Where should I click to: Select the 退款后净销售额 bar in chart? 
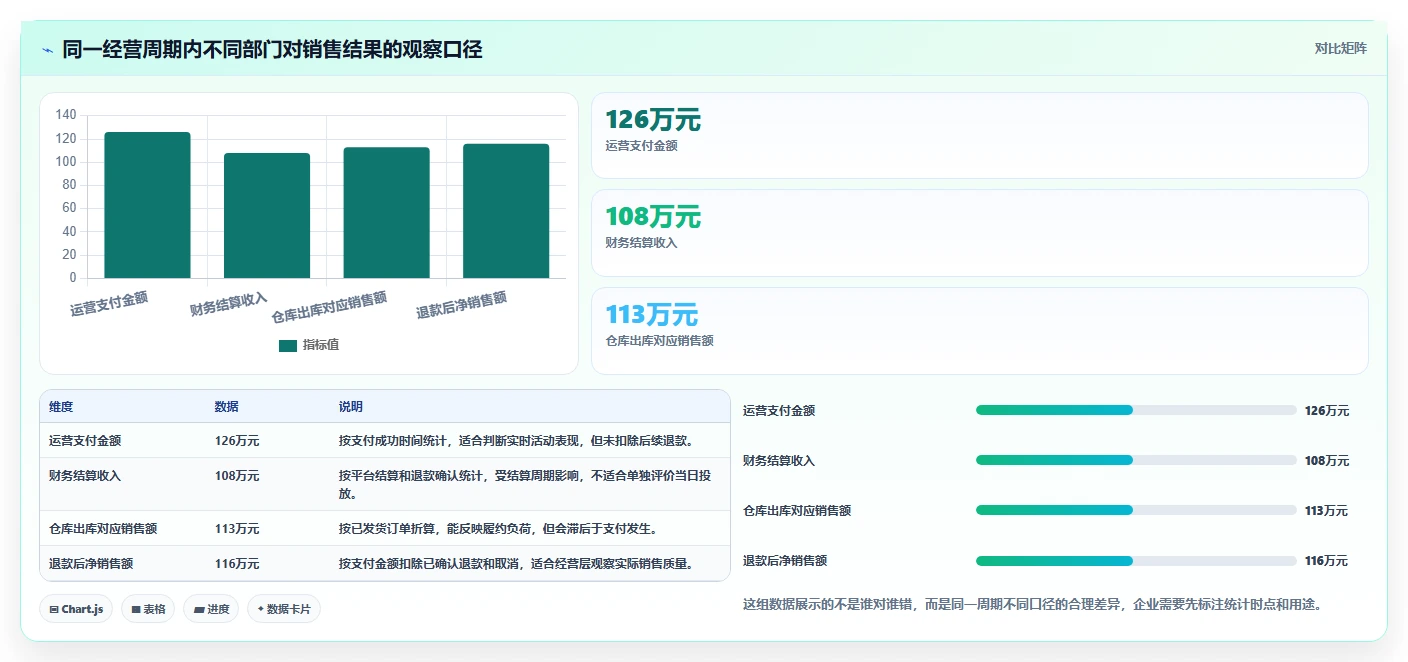(506, 211)
